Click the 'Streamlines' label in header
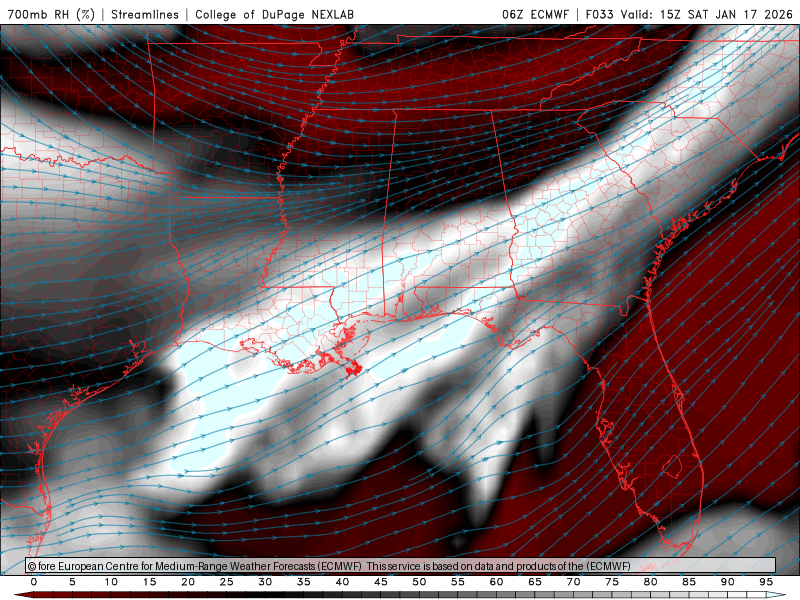 tap(145, 14)
